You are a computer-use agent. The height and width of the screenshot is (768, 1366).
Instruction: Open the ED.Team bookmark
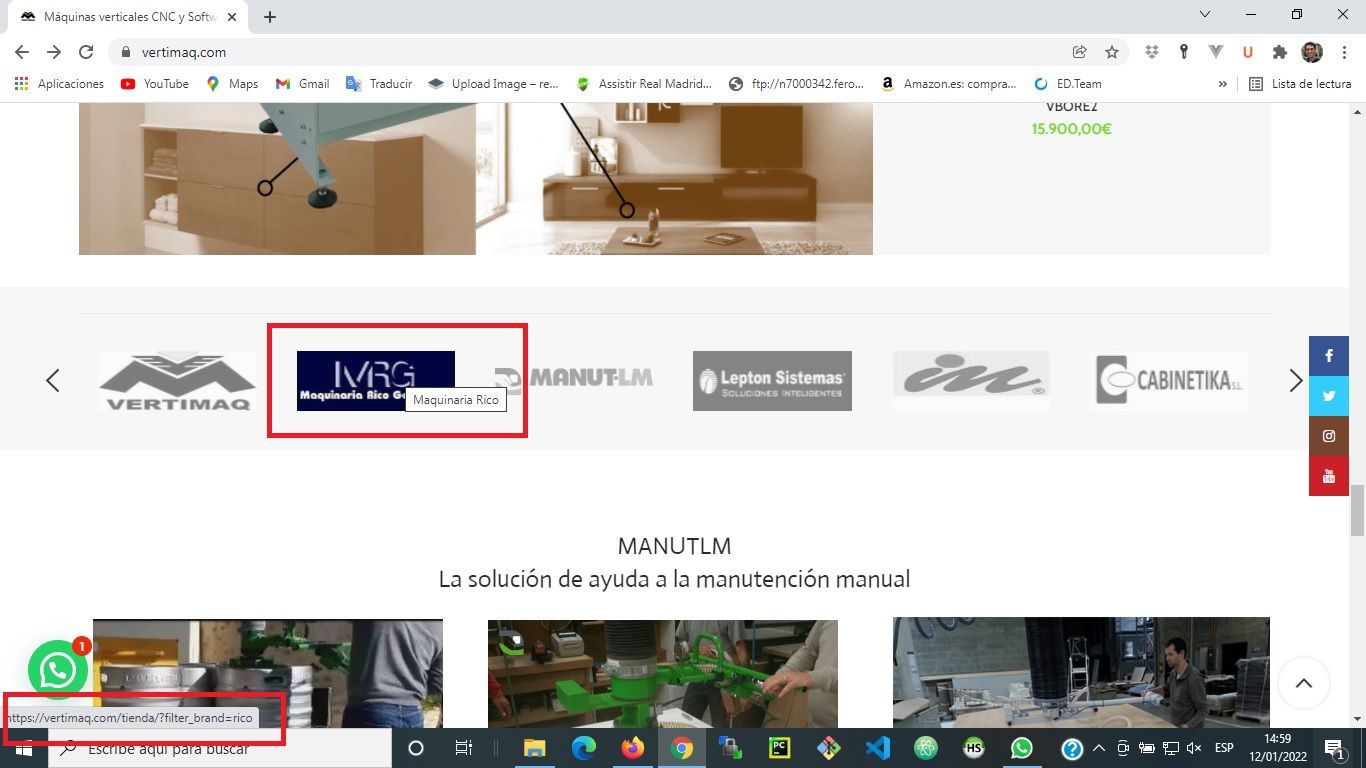point(1067,84)
